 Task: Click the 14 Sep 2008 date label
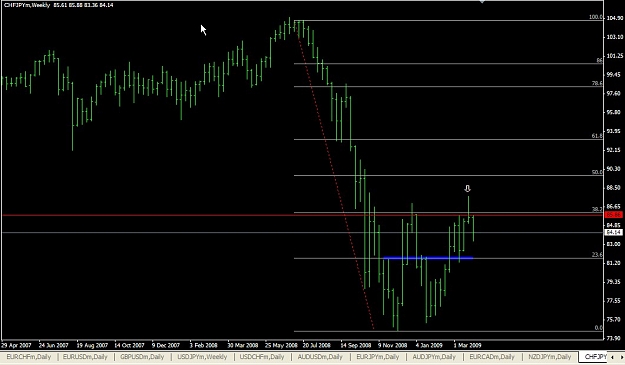356,345
